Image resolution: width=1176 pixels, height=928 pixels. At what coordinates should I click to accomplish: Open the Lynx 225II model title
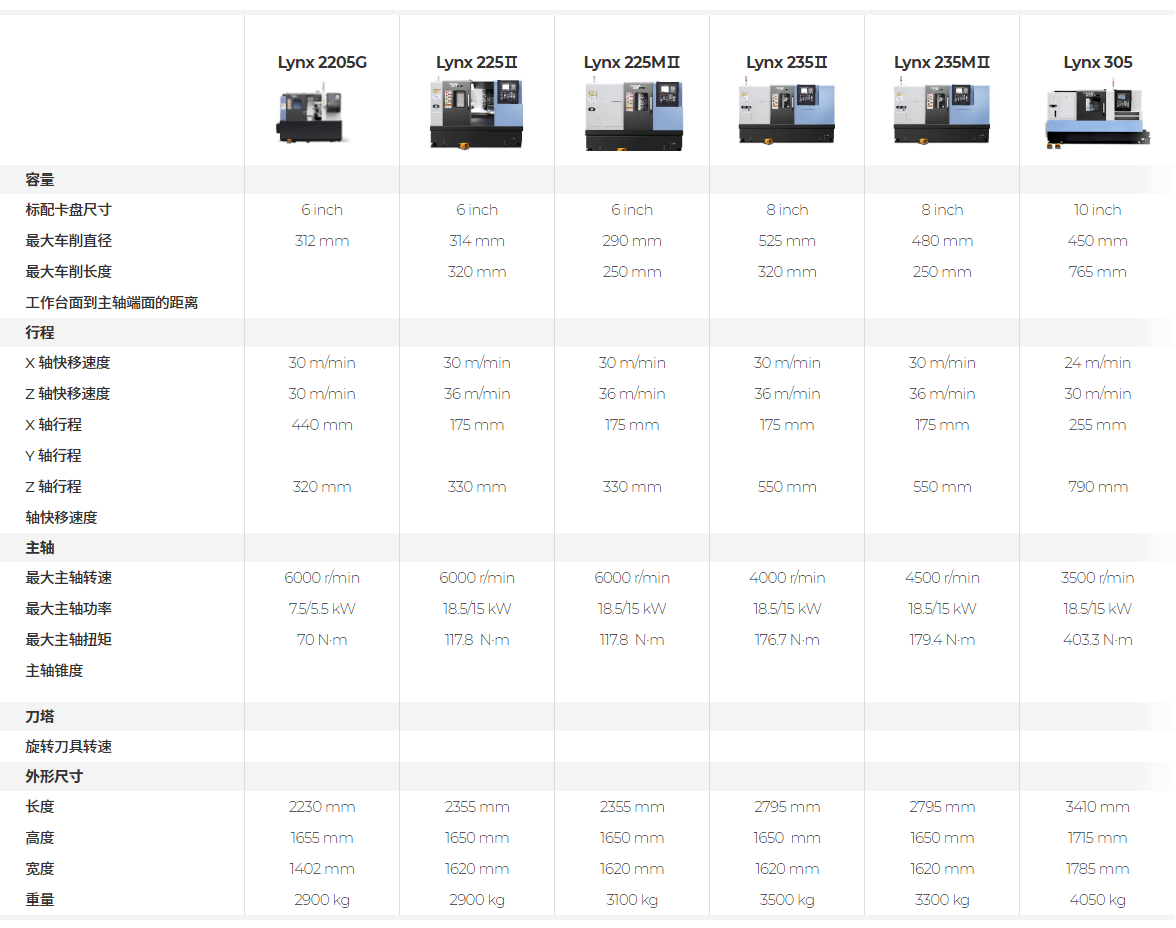pos(476,62)
